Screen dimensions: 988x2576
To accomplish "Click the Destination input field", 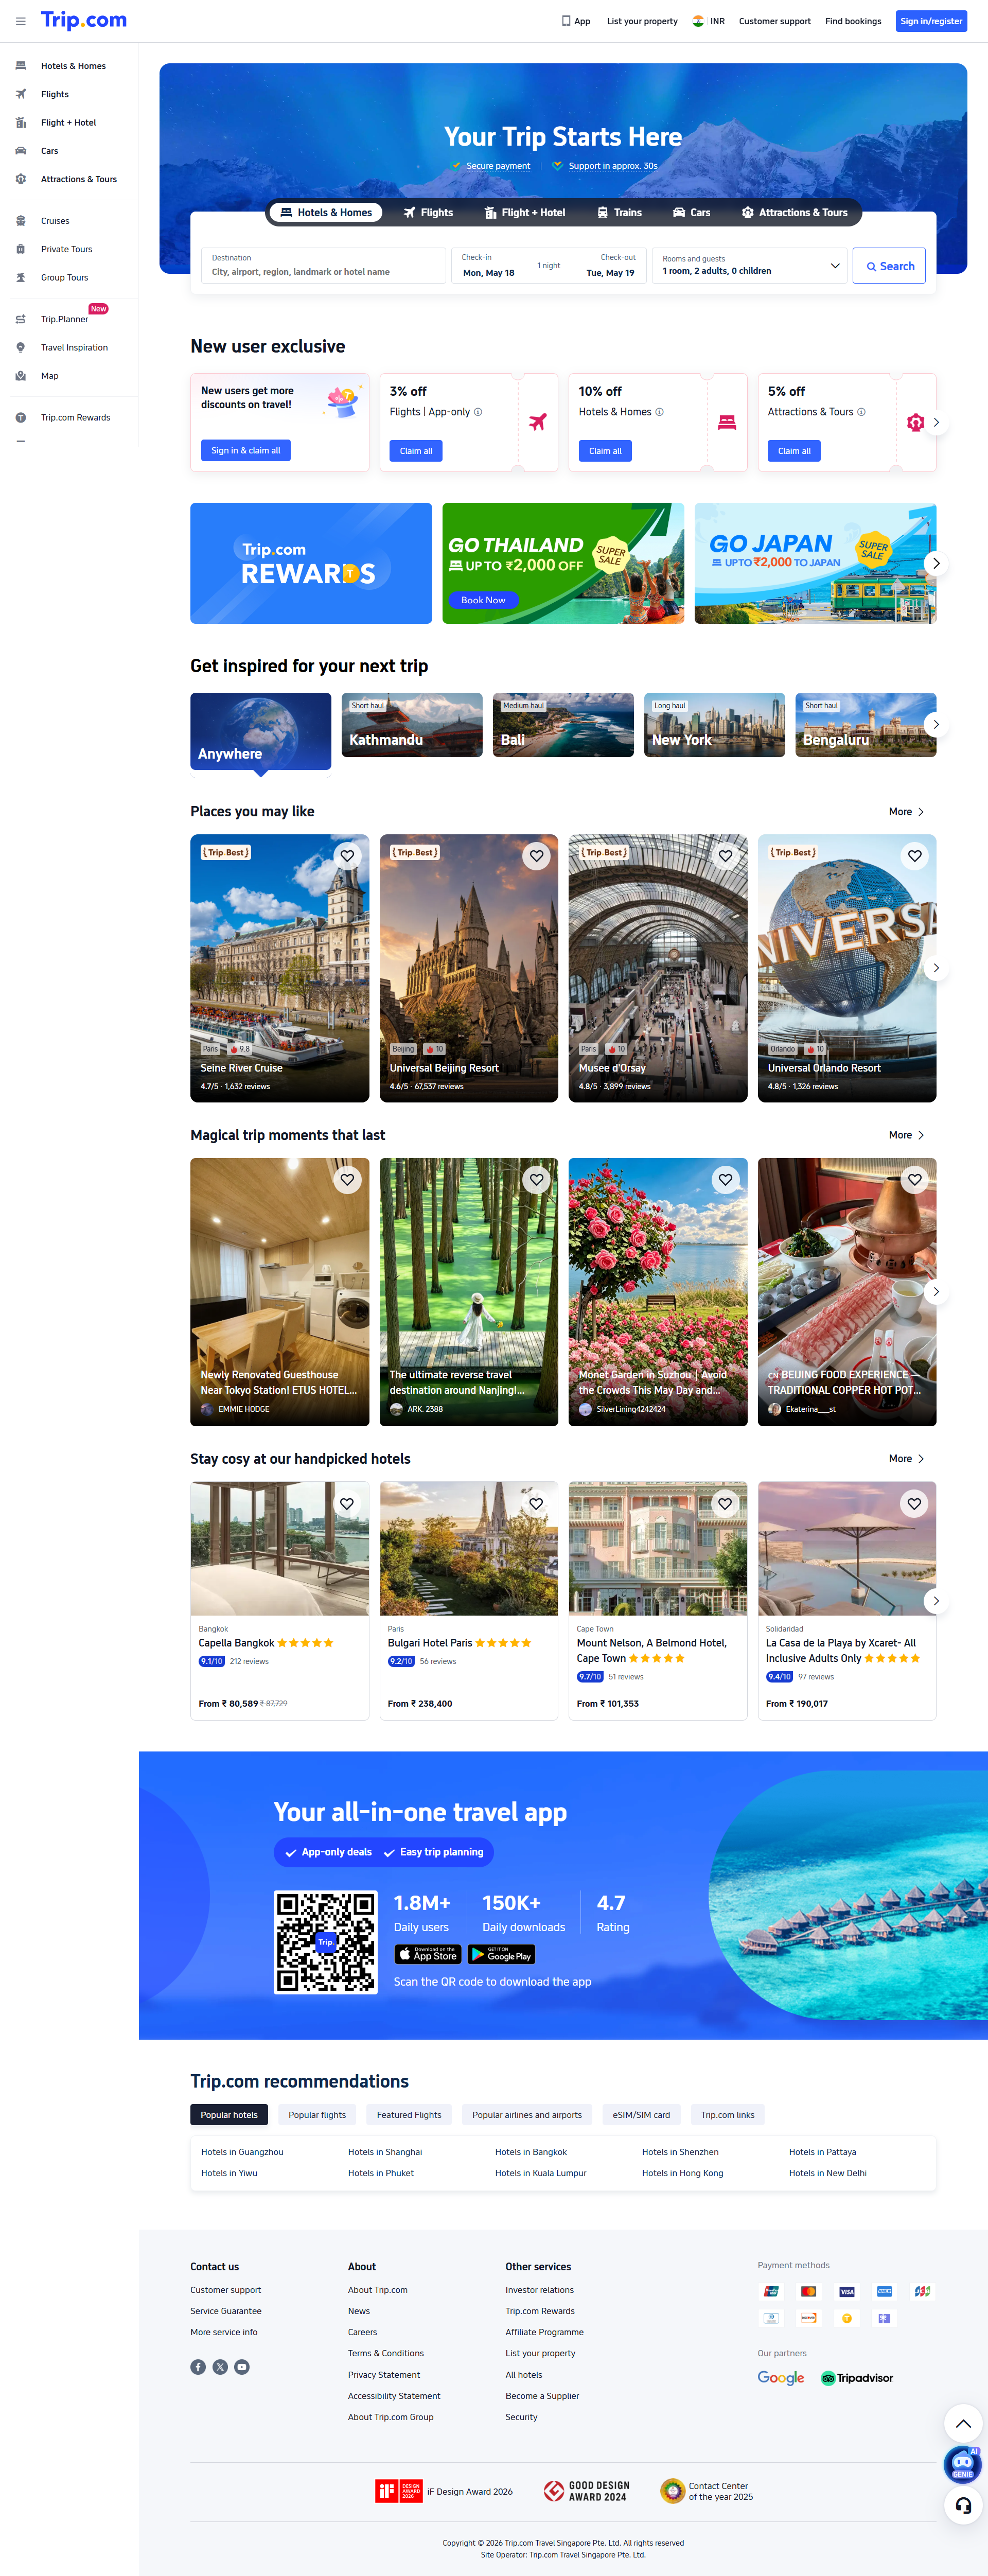I will [324, 266].
